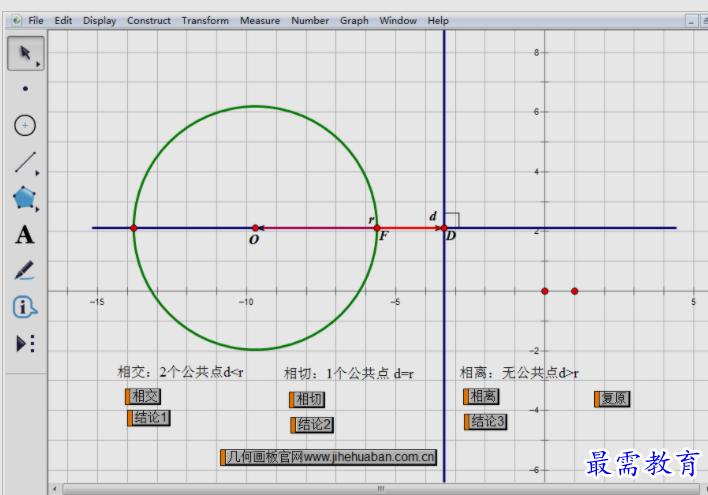
Task: Open the Window menu
Action: tap(398, 20)
